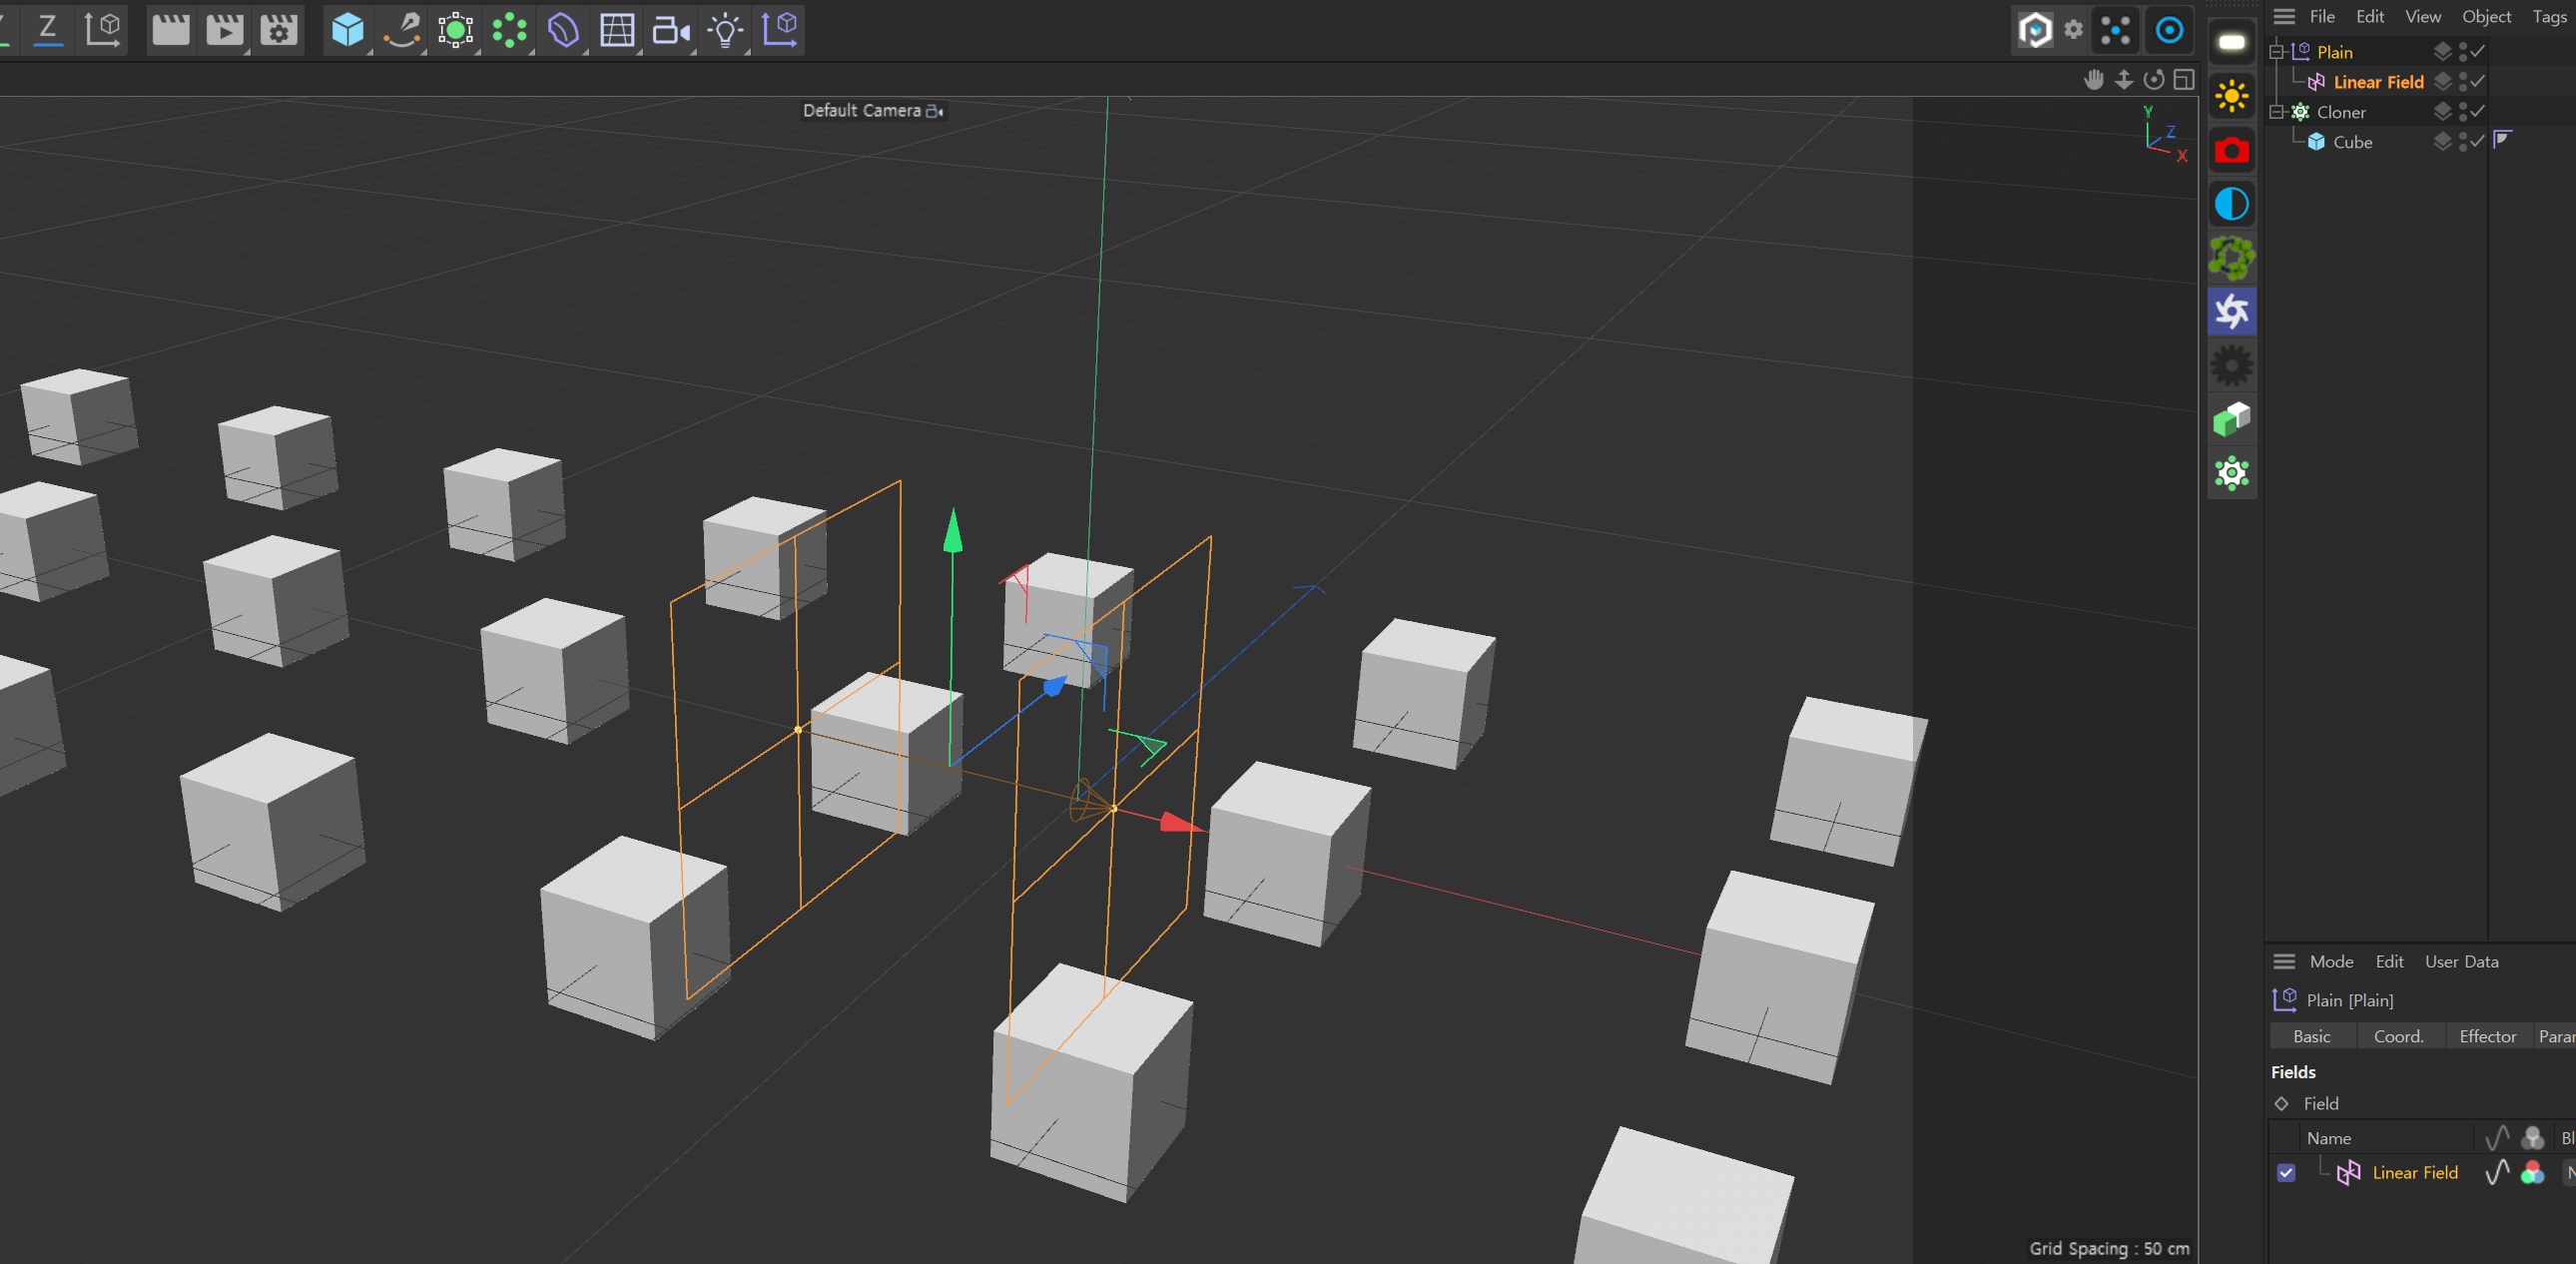
Task: Open the Object Manager Edit menu
Action: click(2369, 16)
